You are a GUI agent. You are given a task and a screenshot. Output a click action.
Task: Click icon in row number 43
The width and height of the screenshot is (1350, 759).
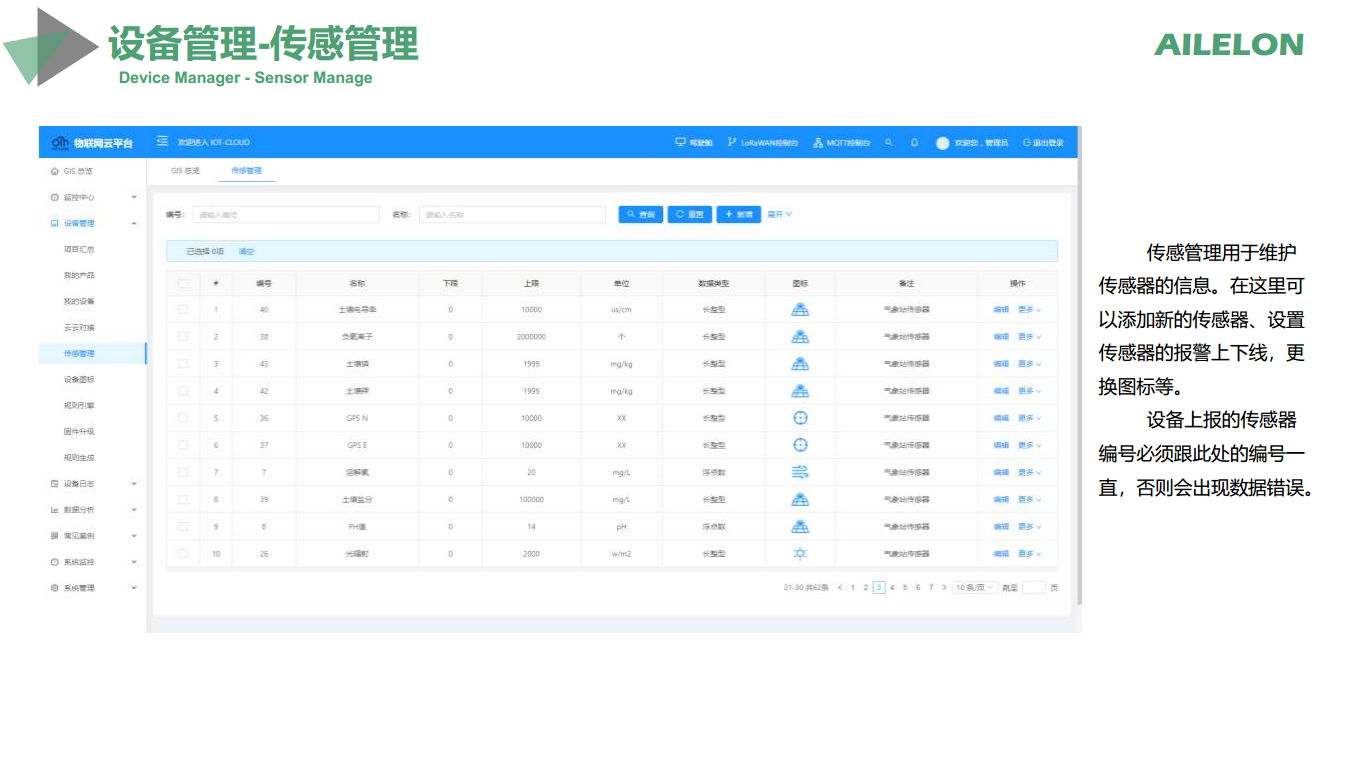tap(800, 364)
